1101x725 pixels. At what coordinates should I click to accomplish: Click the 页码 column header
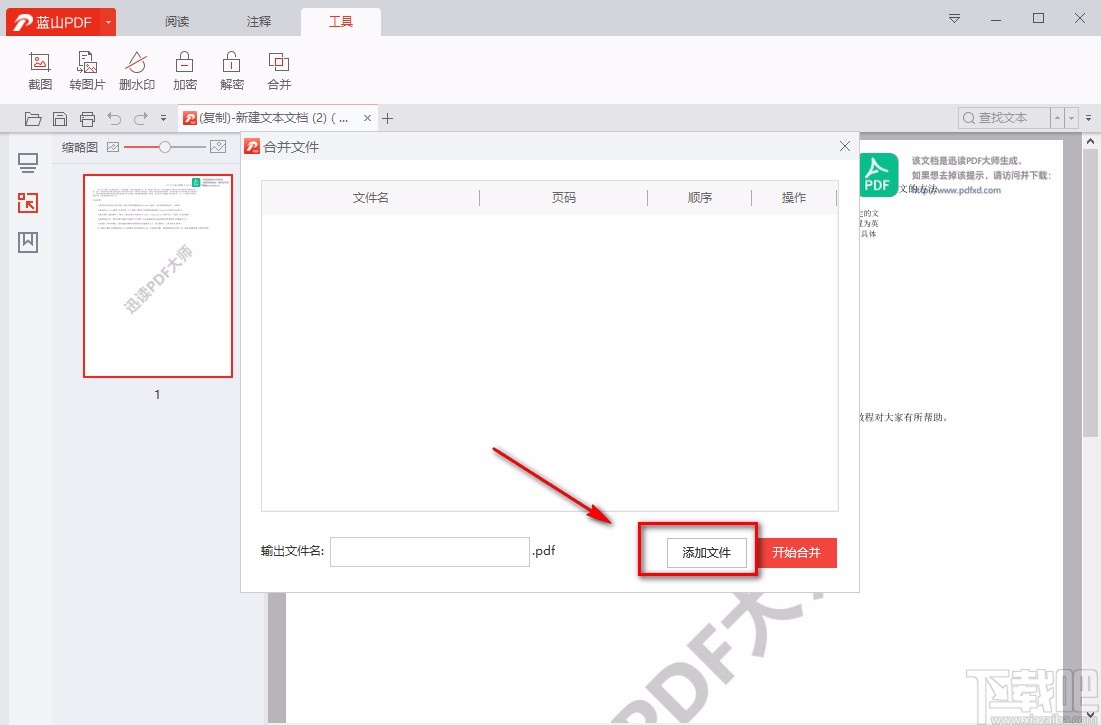pos(564,197)
